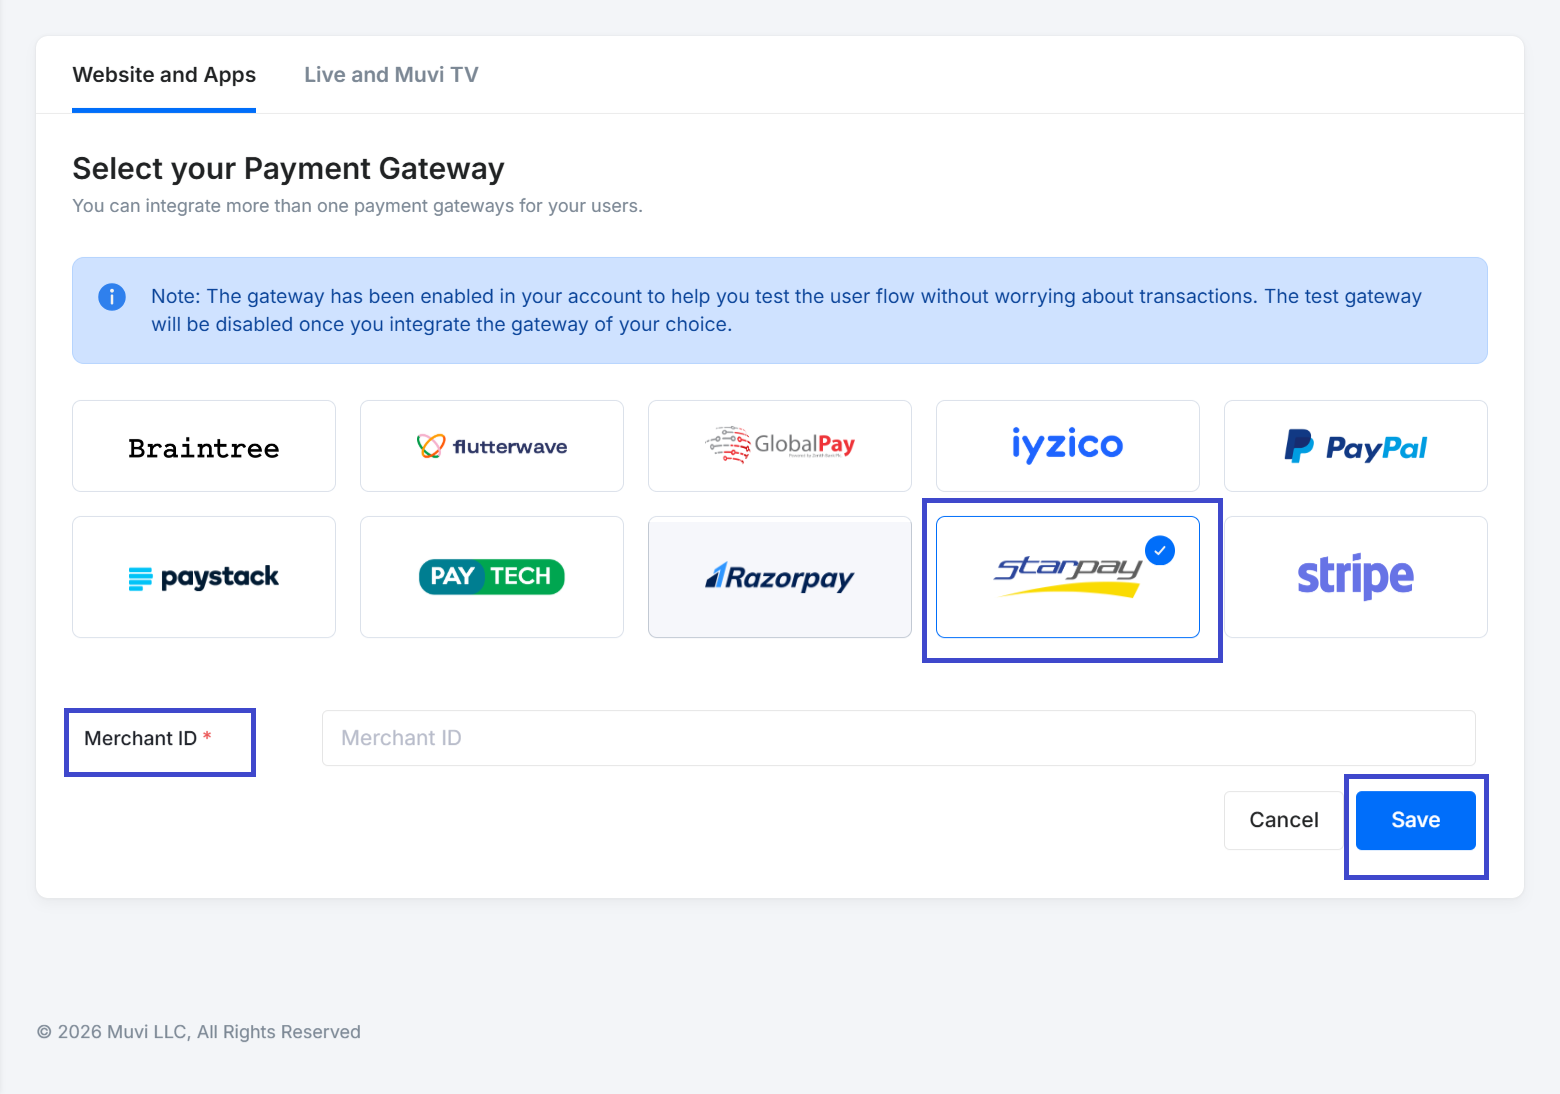This screenshot has width=1560, height=1094.
Task: Pick the PayTech payment gateway
Action: click(492, 577)
